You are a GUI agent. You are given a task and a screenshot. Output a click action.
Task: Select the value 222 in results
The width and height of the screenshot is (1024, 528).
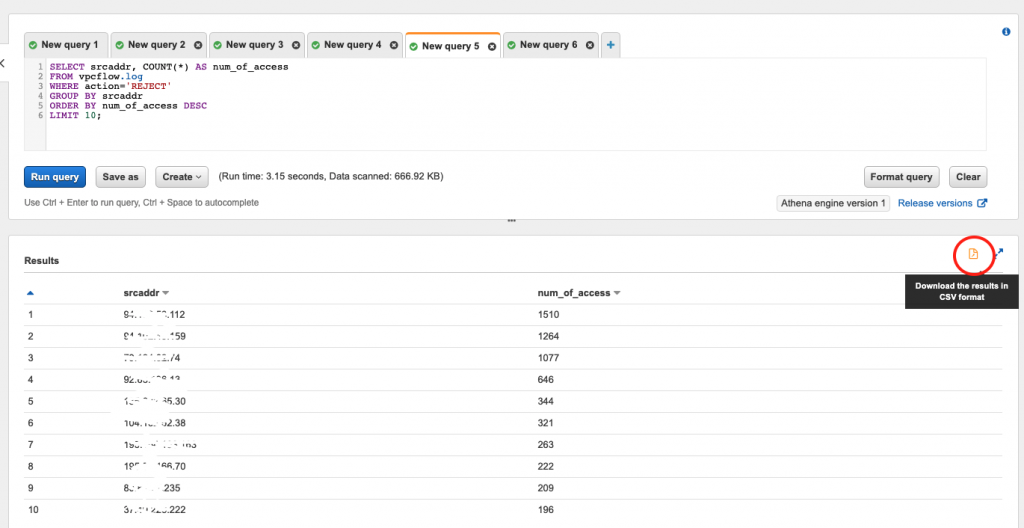pyautogui.click(x=545, y=467)
